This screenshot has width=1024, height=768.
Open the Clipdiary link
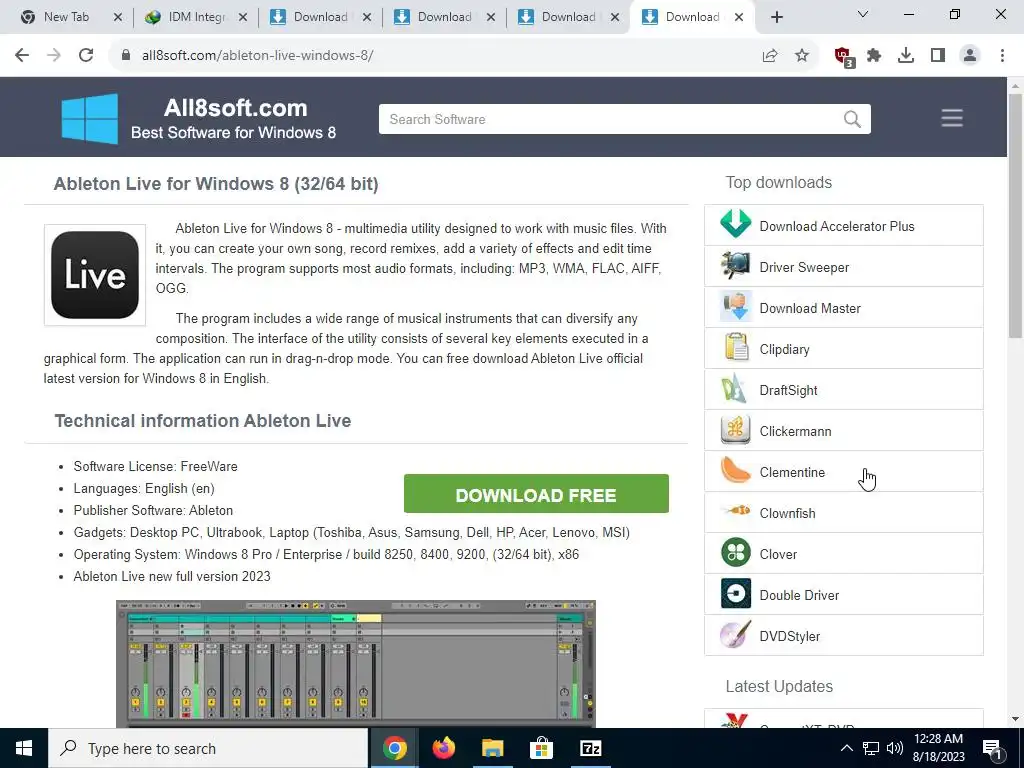coord(784,349)
